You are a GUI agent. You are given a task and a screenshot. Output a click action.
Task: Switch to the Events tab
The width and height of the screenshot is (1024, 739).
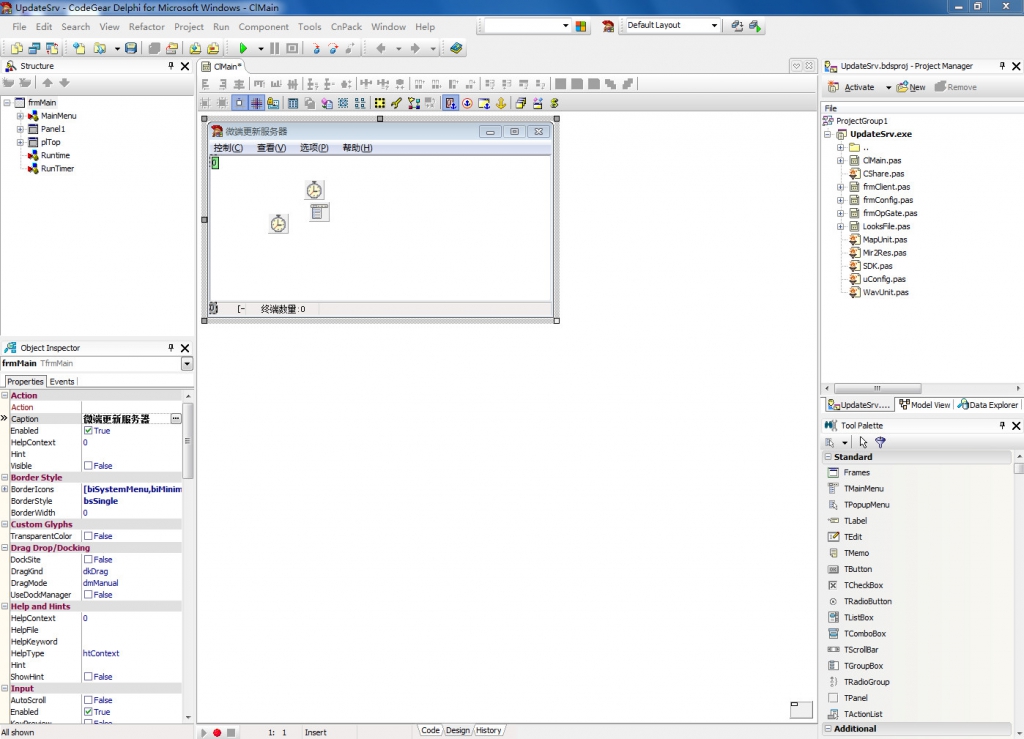(x=62, y=381)
